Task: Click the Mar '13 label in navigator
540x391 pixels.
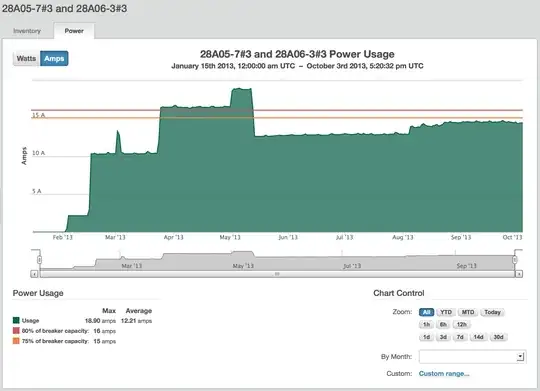Action: [x=132, y=266]
